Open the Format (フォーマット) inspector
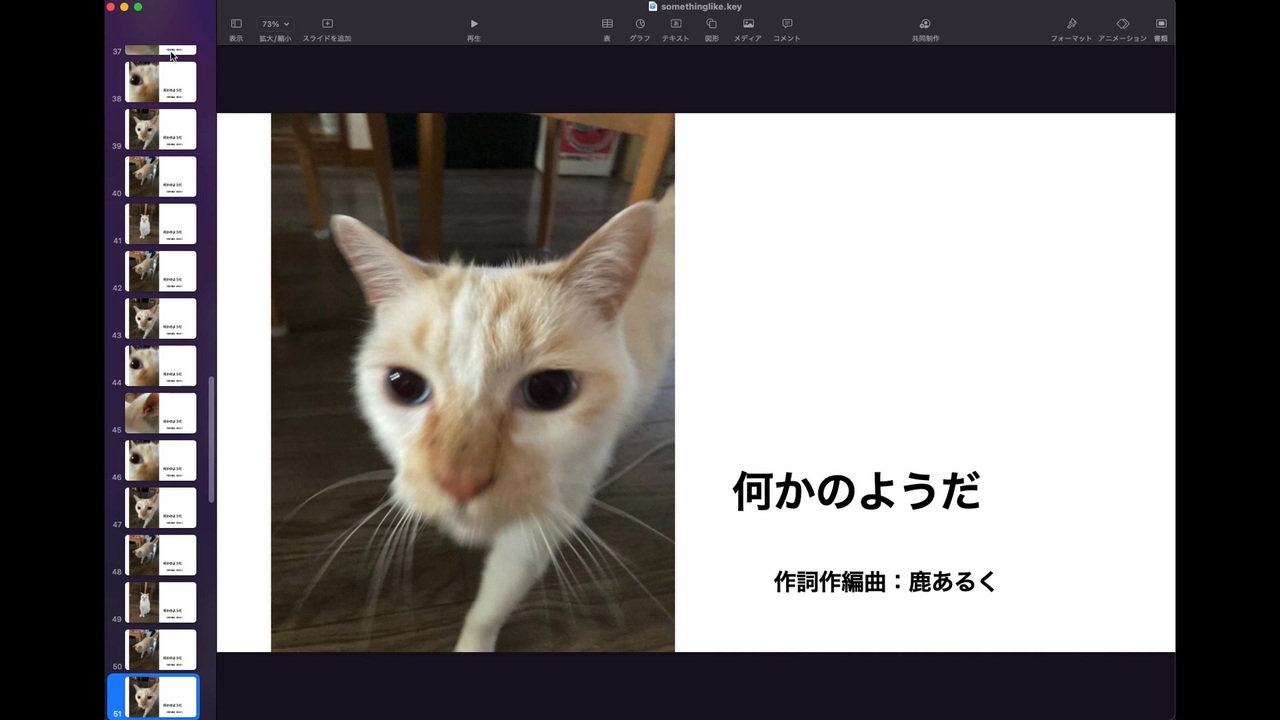Image resolution: width=1280 pixels, height=720 pixels. (1071, 29)
